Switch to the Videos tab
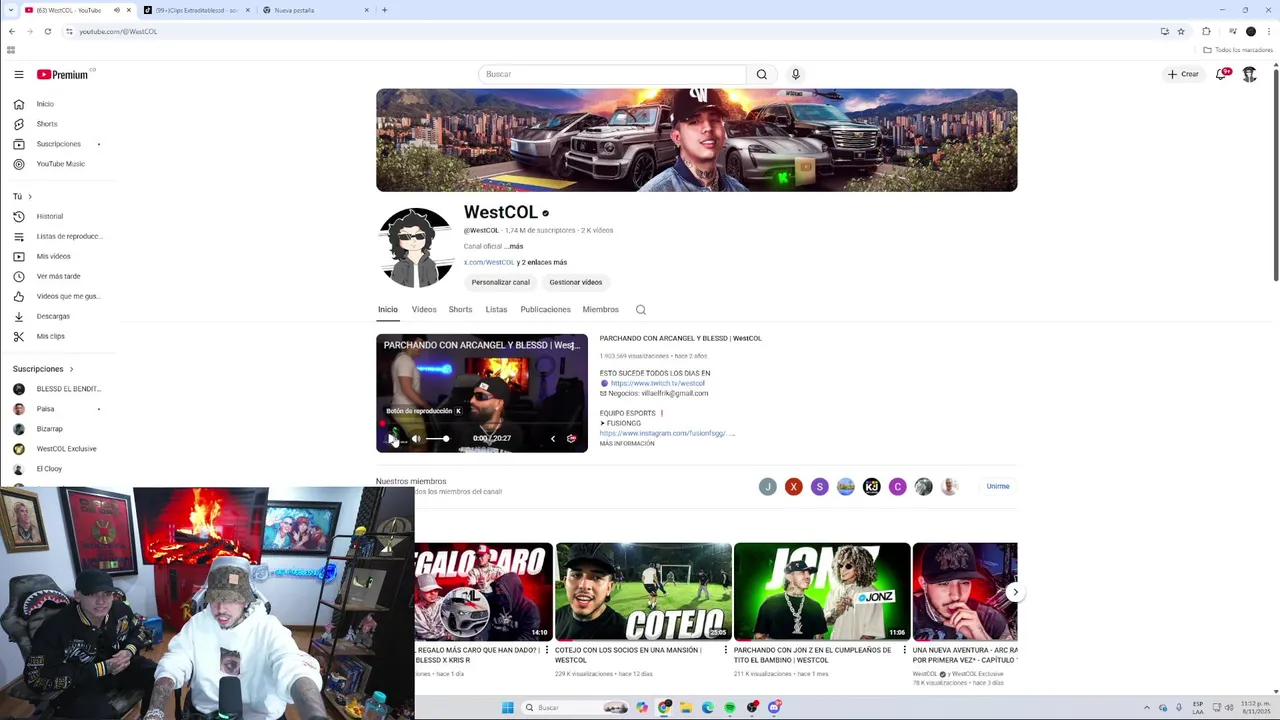This screenshot has height=720, width=1280. click(x=424, y=310)
